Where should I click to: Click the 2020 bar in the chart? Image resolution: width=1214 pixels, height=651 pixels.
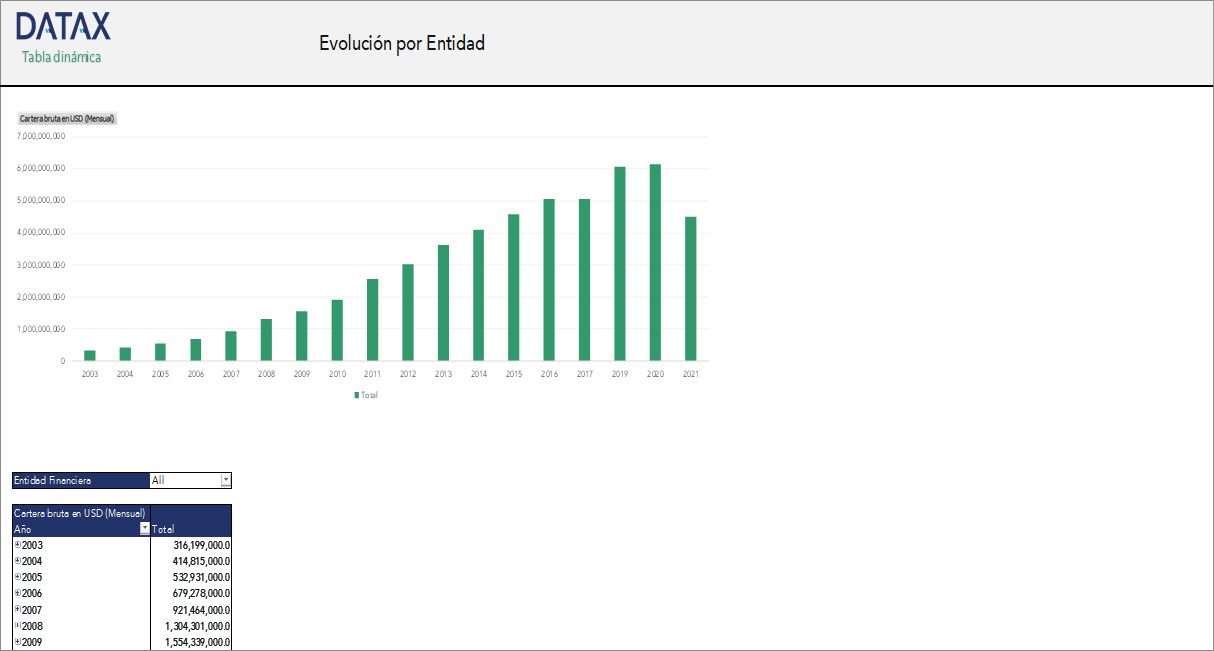pyautogui.click(x=655, y=262)
